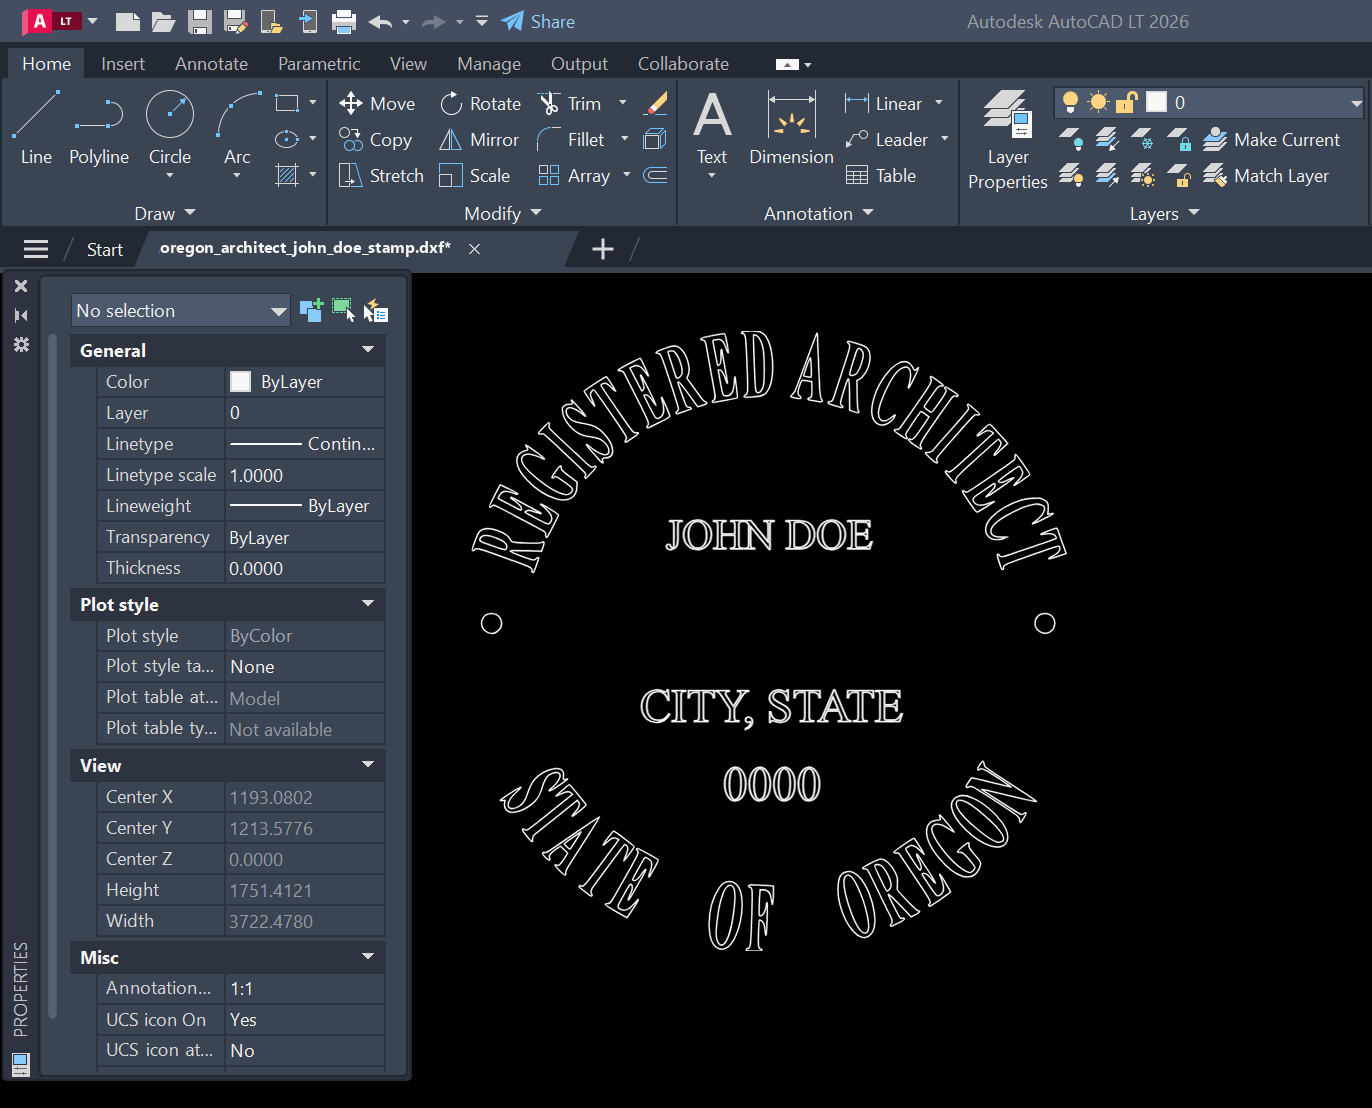
Task: Click Make Current layer button
Action: click(x=1271, y=139)
